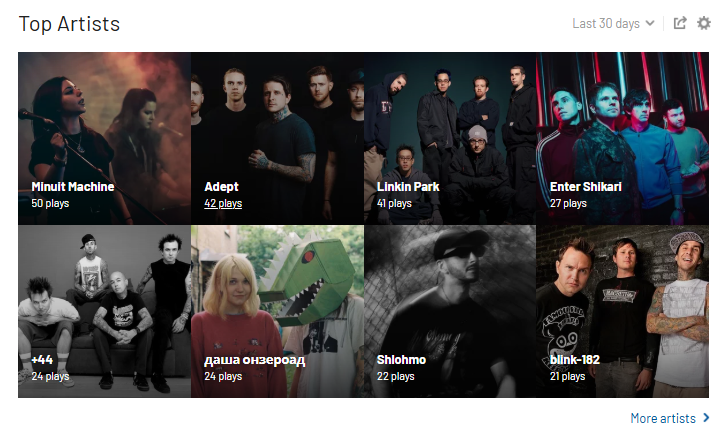Image resolution: width=728 pixels, height=434 pixels.
Task: Open the Minuit Machine artist name
Action: 73,187
